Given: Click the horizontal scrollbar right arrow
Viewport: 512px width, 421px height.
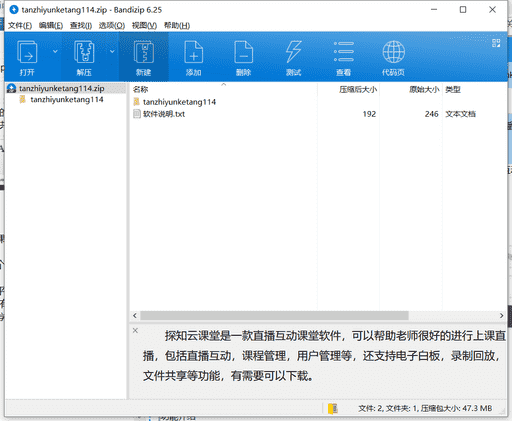Looking at the screenshot, I should click(x=501, y=315).
